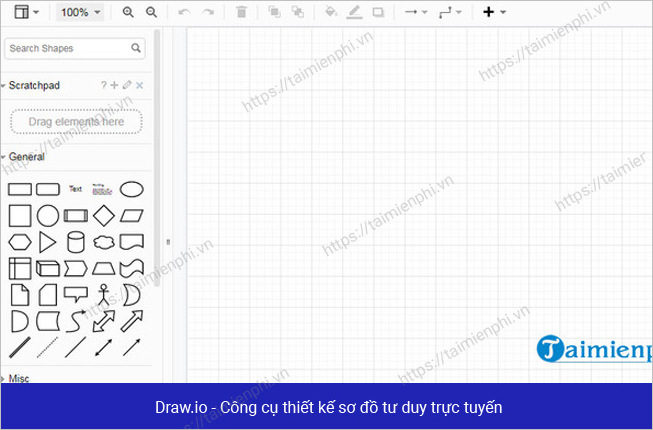Open the connection arrow style dropdown
Image resolution: width=653 pixels, height=430 pixels.
point(416,12)
